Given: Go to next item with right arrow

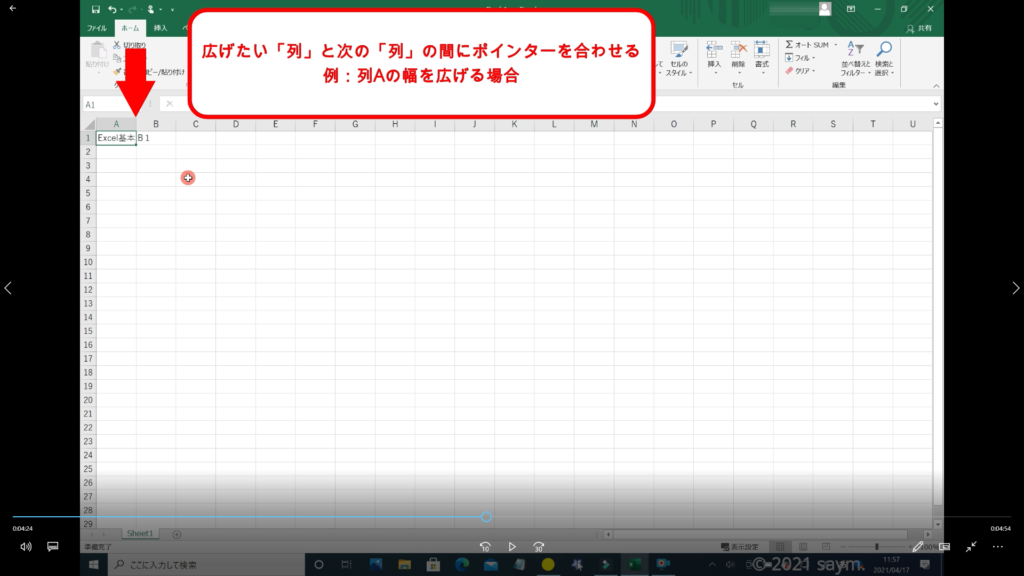Looking at the screenshot, I should pyautogui.click(x=1015, y=288).
